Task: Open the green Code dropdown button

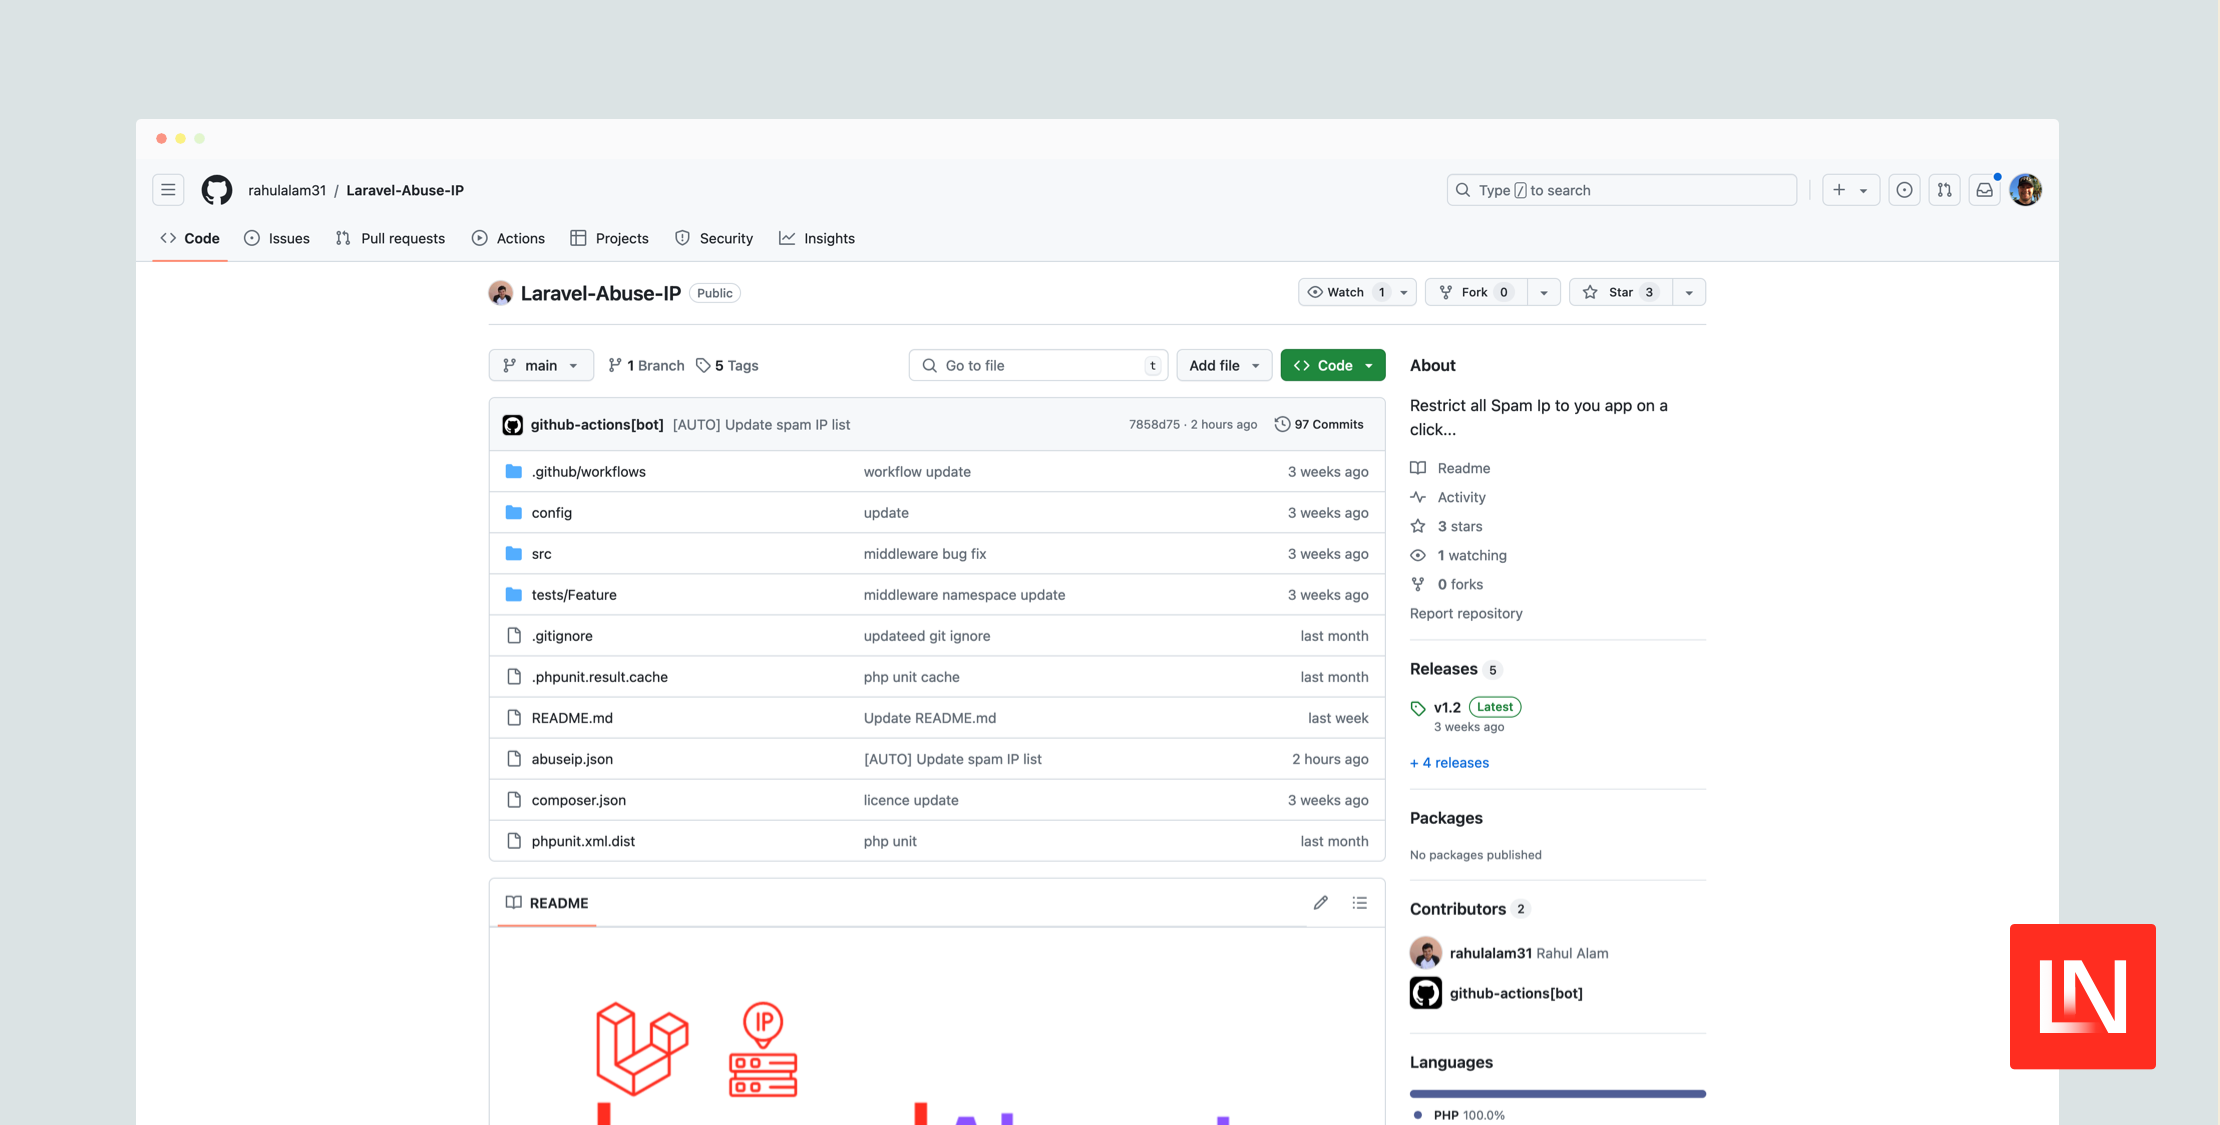Action: click(1333, 365)
